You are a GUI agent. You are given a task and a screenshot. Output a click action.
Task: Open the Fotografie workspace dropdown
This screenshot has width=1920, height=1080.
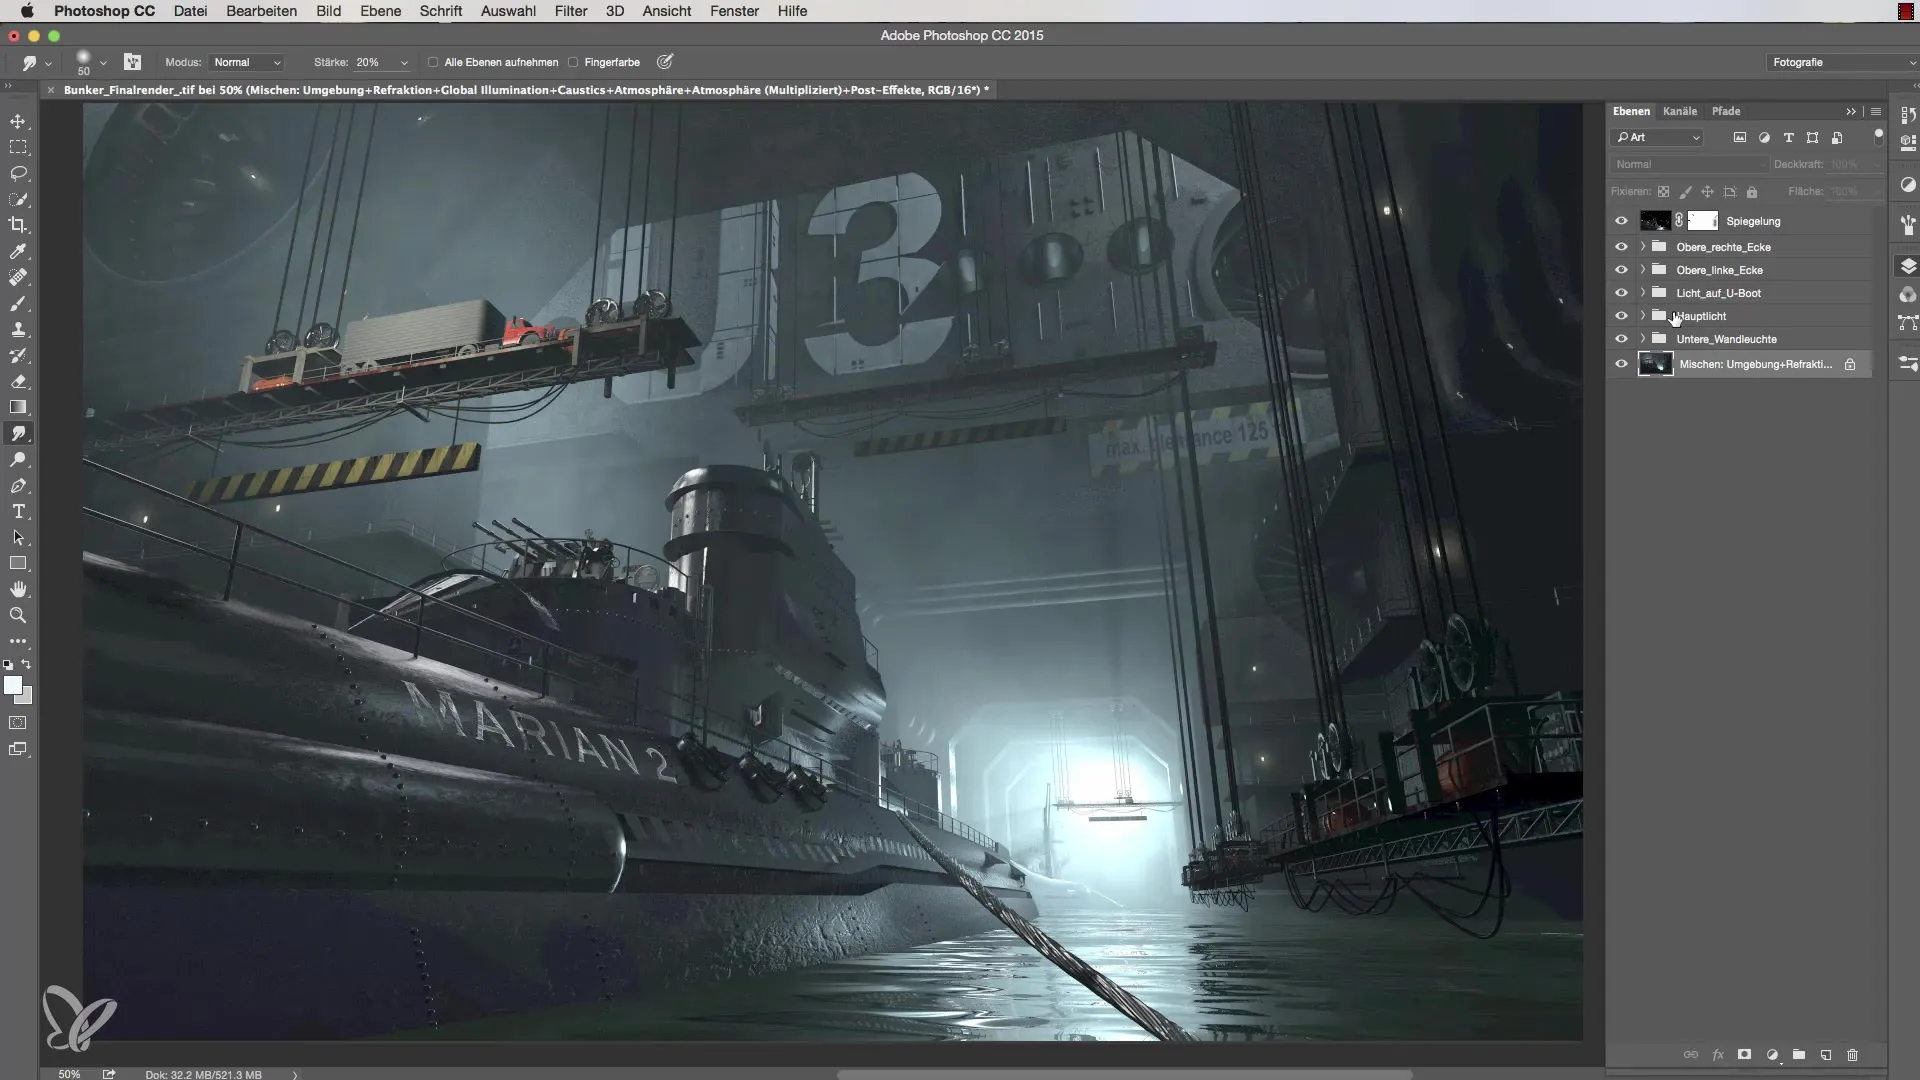(1841, 62)
